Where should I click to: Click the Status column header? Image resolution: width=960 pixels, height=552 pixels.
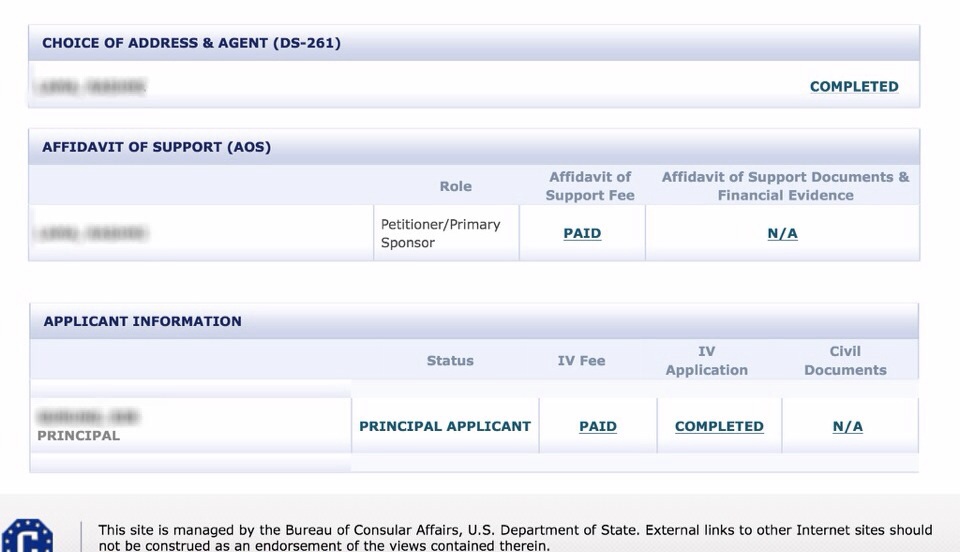point(450,360)
